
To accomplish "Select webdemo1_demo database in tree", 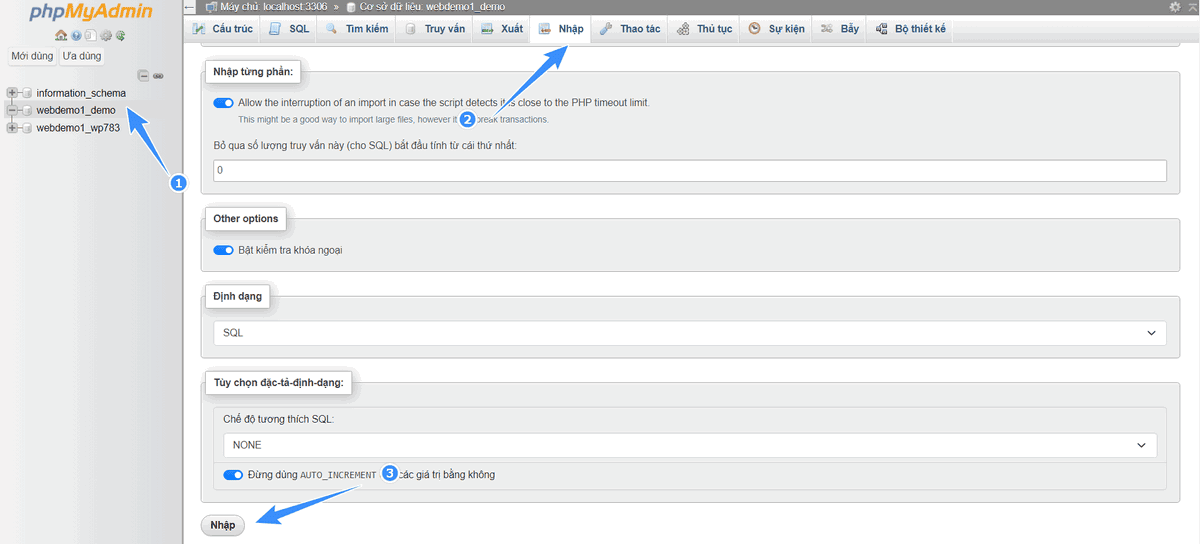I will pos(76,110).
